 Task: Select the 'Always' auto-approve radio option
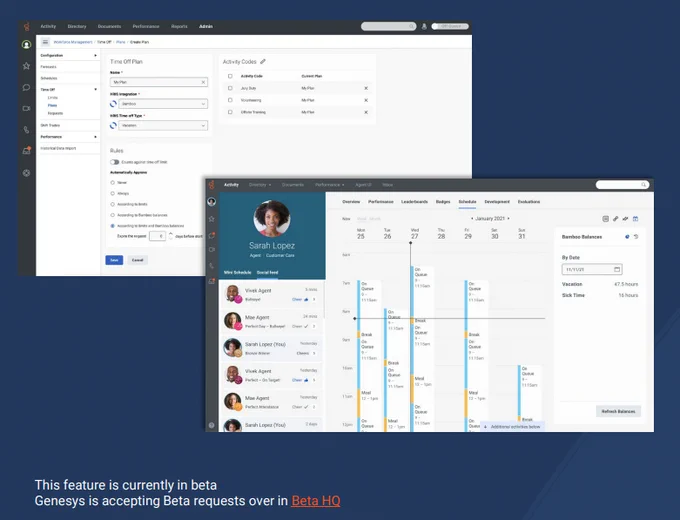(x=113, y=193)
